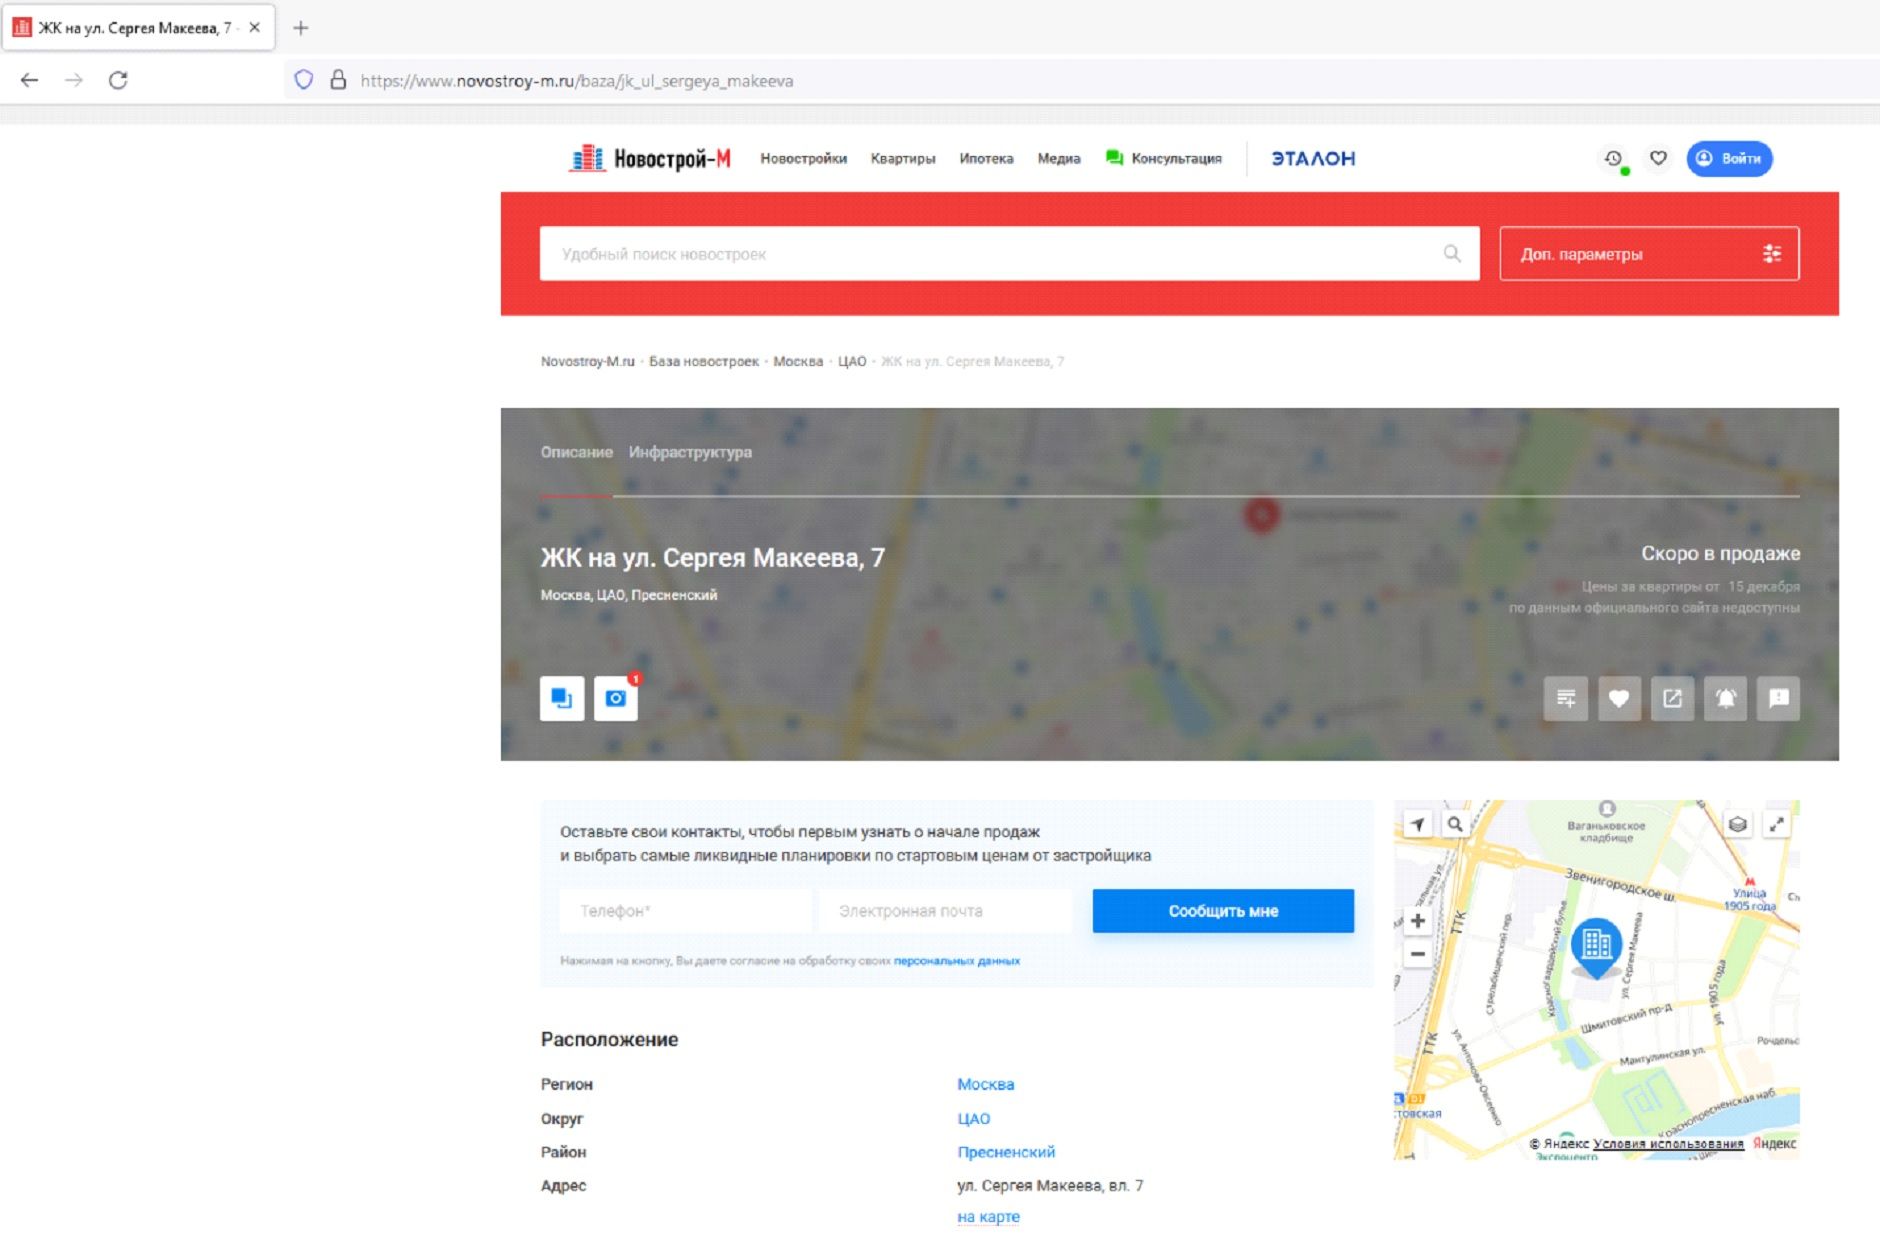Switch map layers with layers icon
This screenshot has width=1880, height=1243.
tap(1740, 823)
